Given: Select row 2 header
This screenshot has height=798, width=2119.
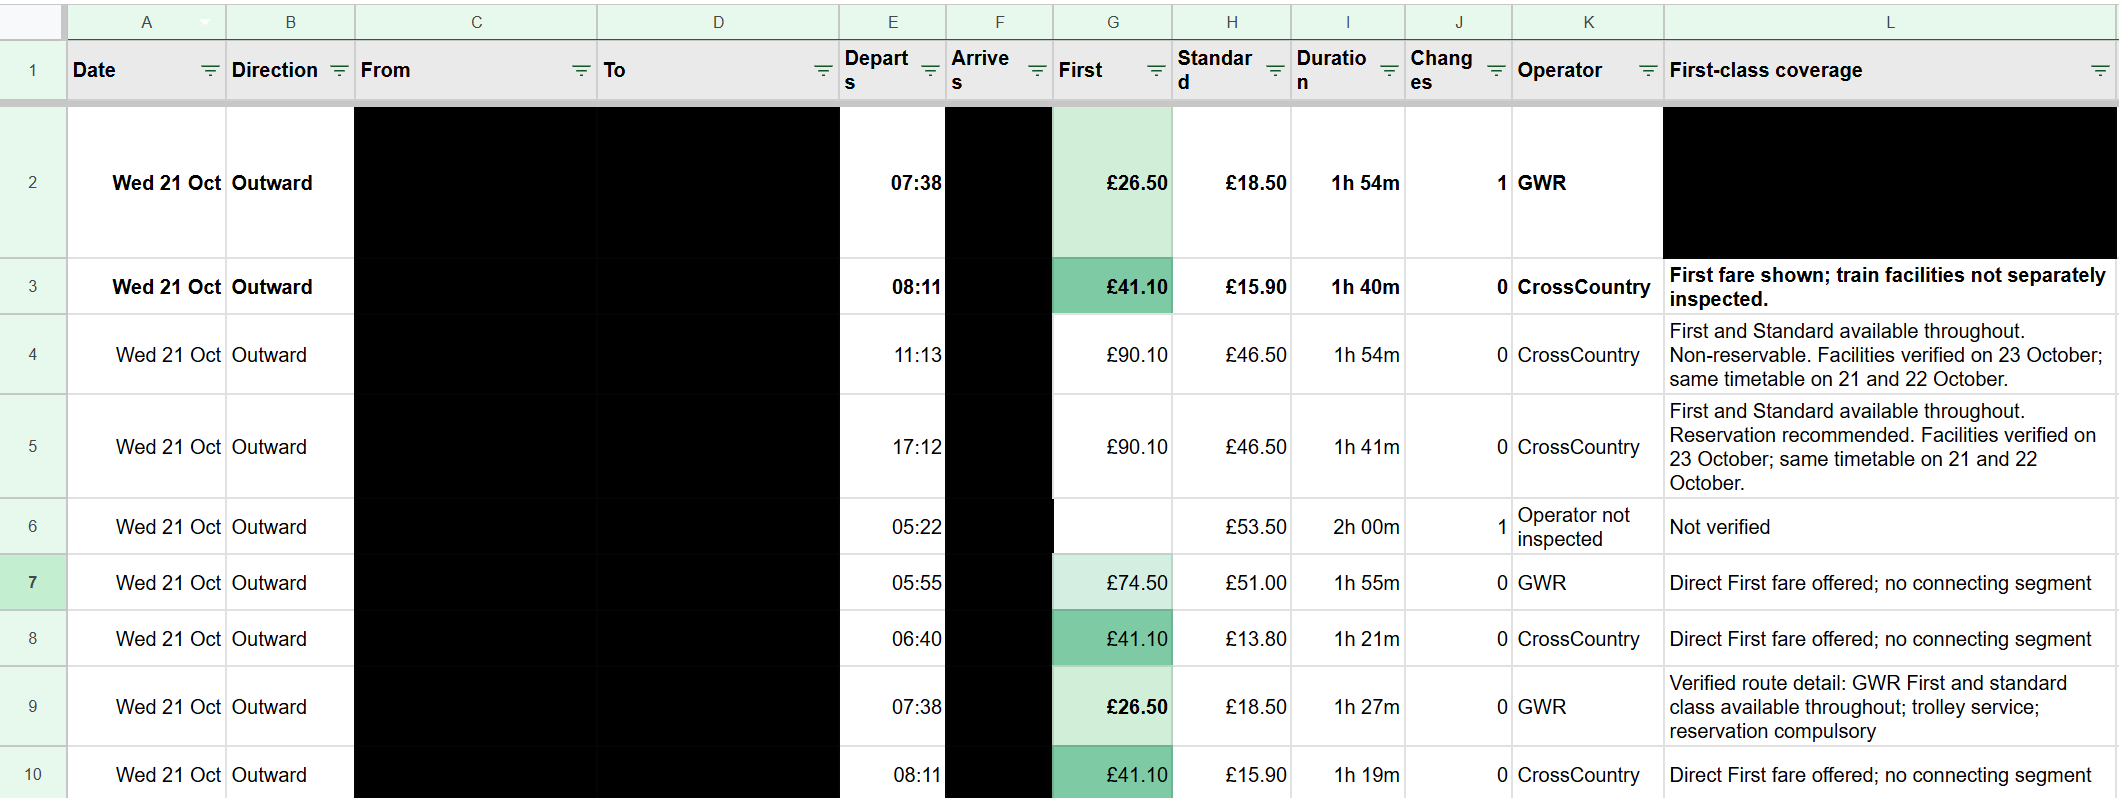Looking at the screenshot, I should 33,182.
